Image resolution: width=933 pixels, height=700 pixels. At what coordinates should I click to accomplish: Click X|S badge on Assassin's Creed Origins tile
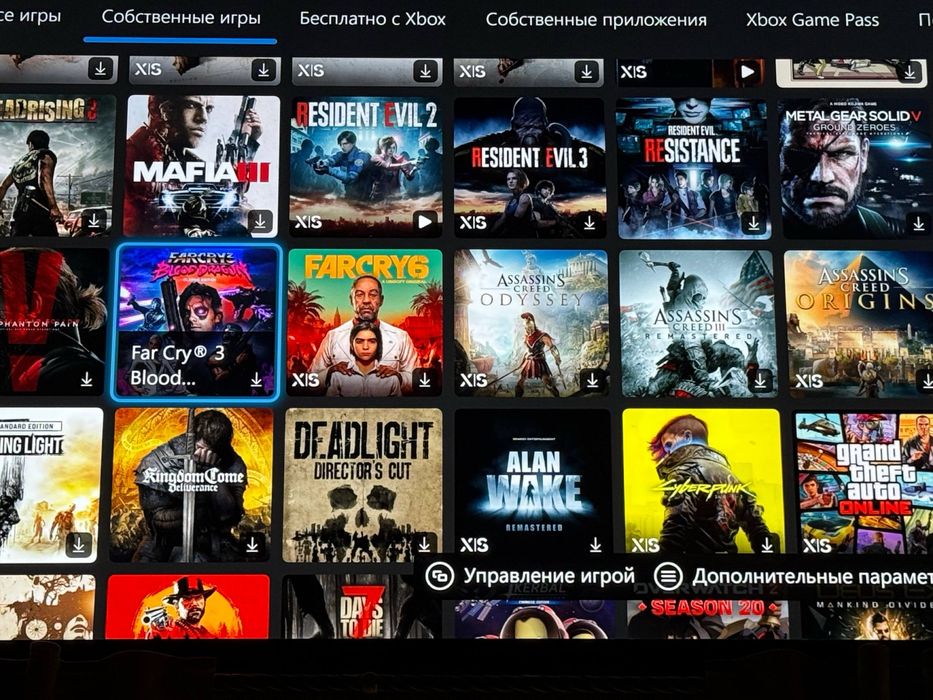pos(809,380)
